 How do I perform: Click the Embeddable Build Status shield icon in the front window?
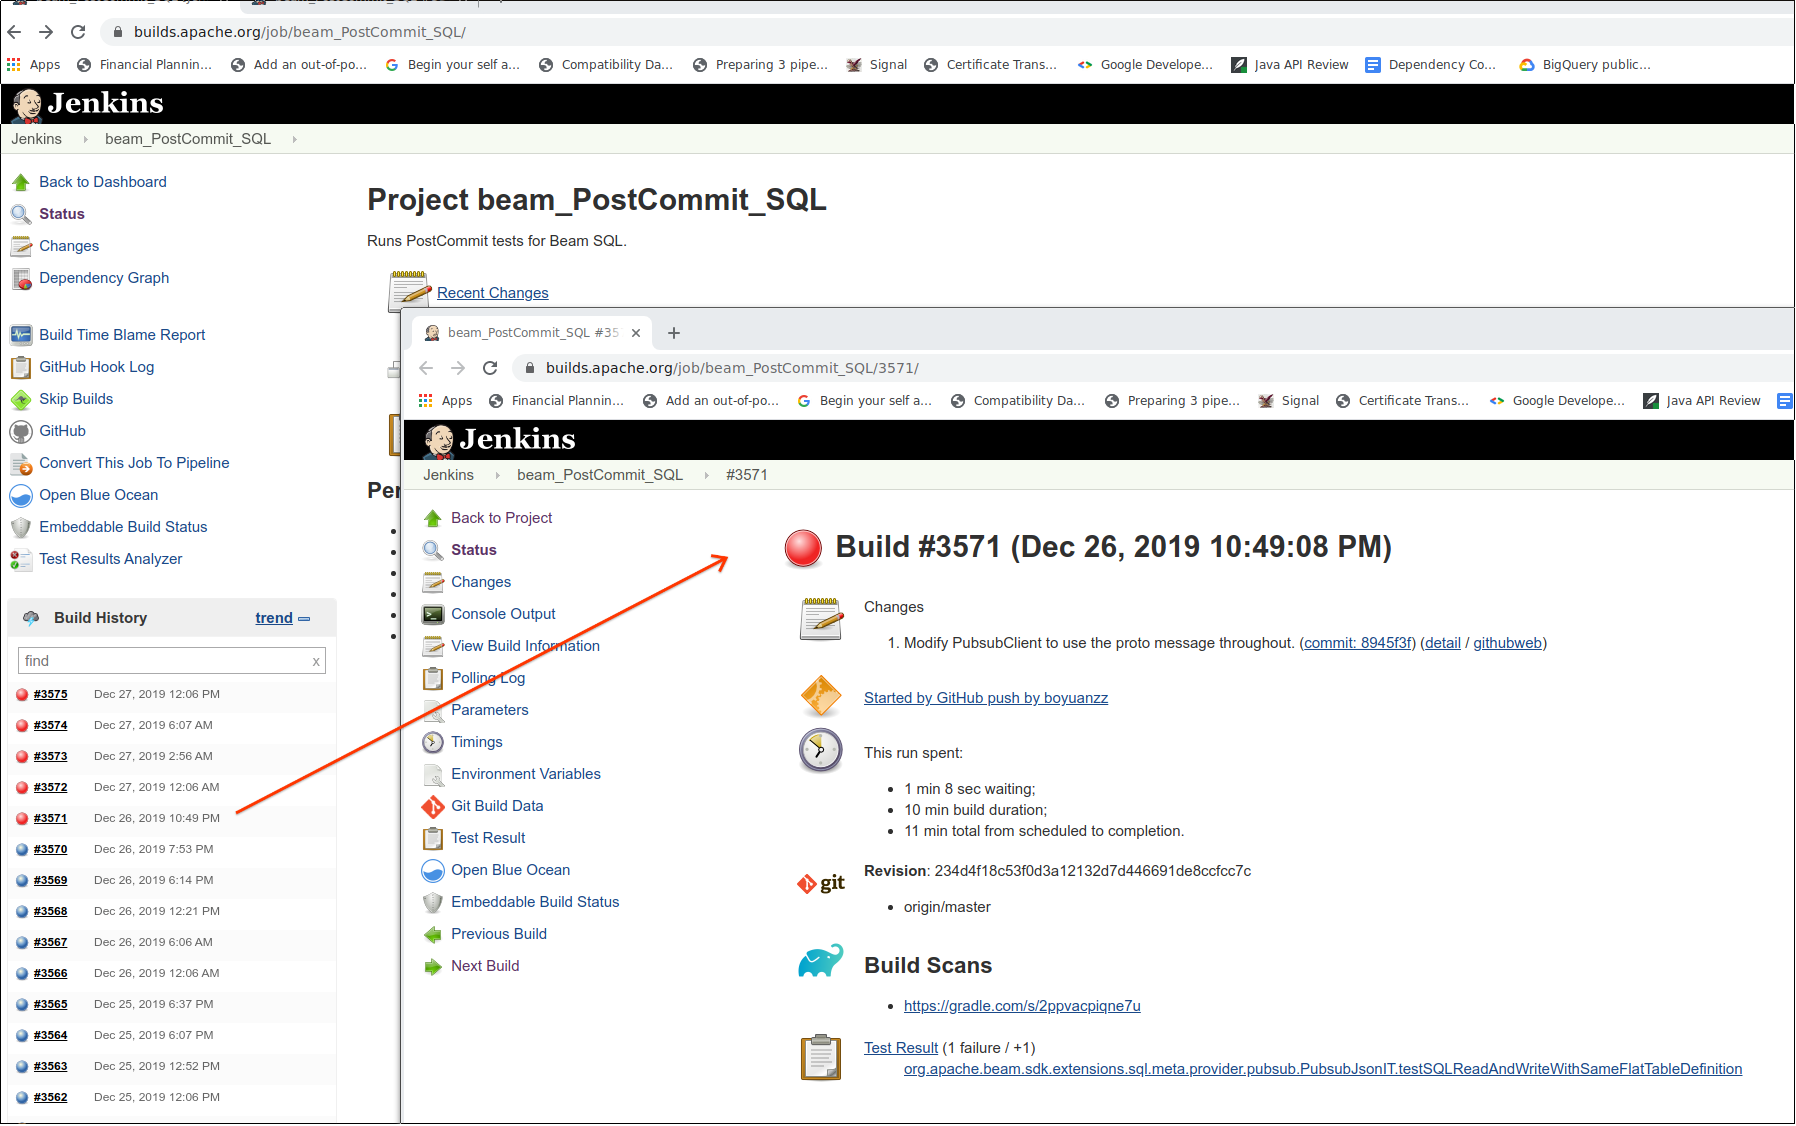point(433,902)
